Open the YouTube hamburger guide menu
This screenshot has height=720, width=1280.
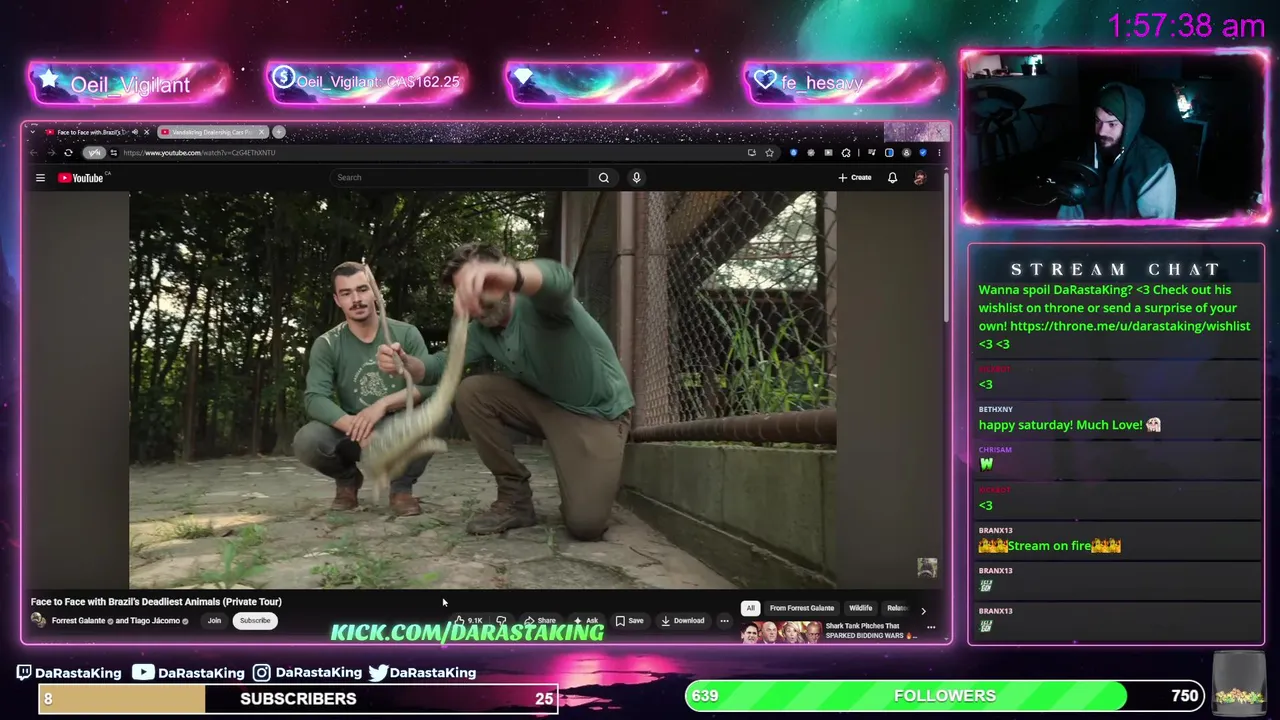click(40, 178)
